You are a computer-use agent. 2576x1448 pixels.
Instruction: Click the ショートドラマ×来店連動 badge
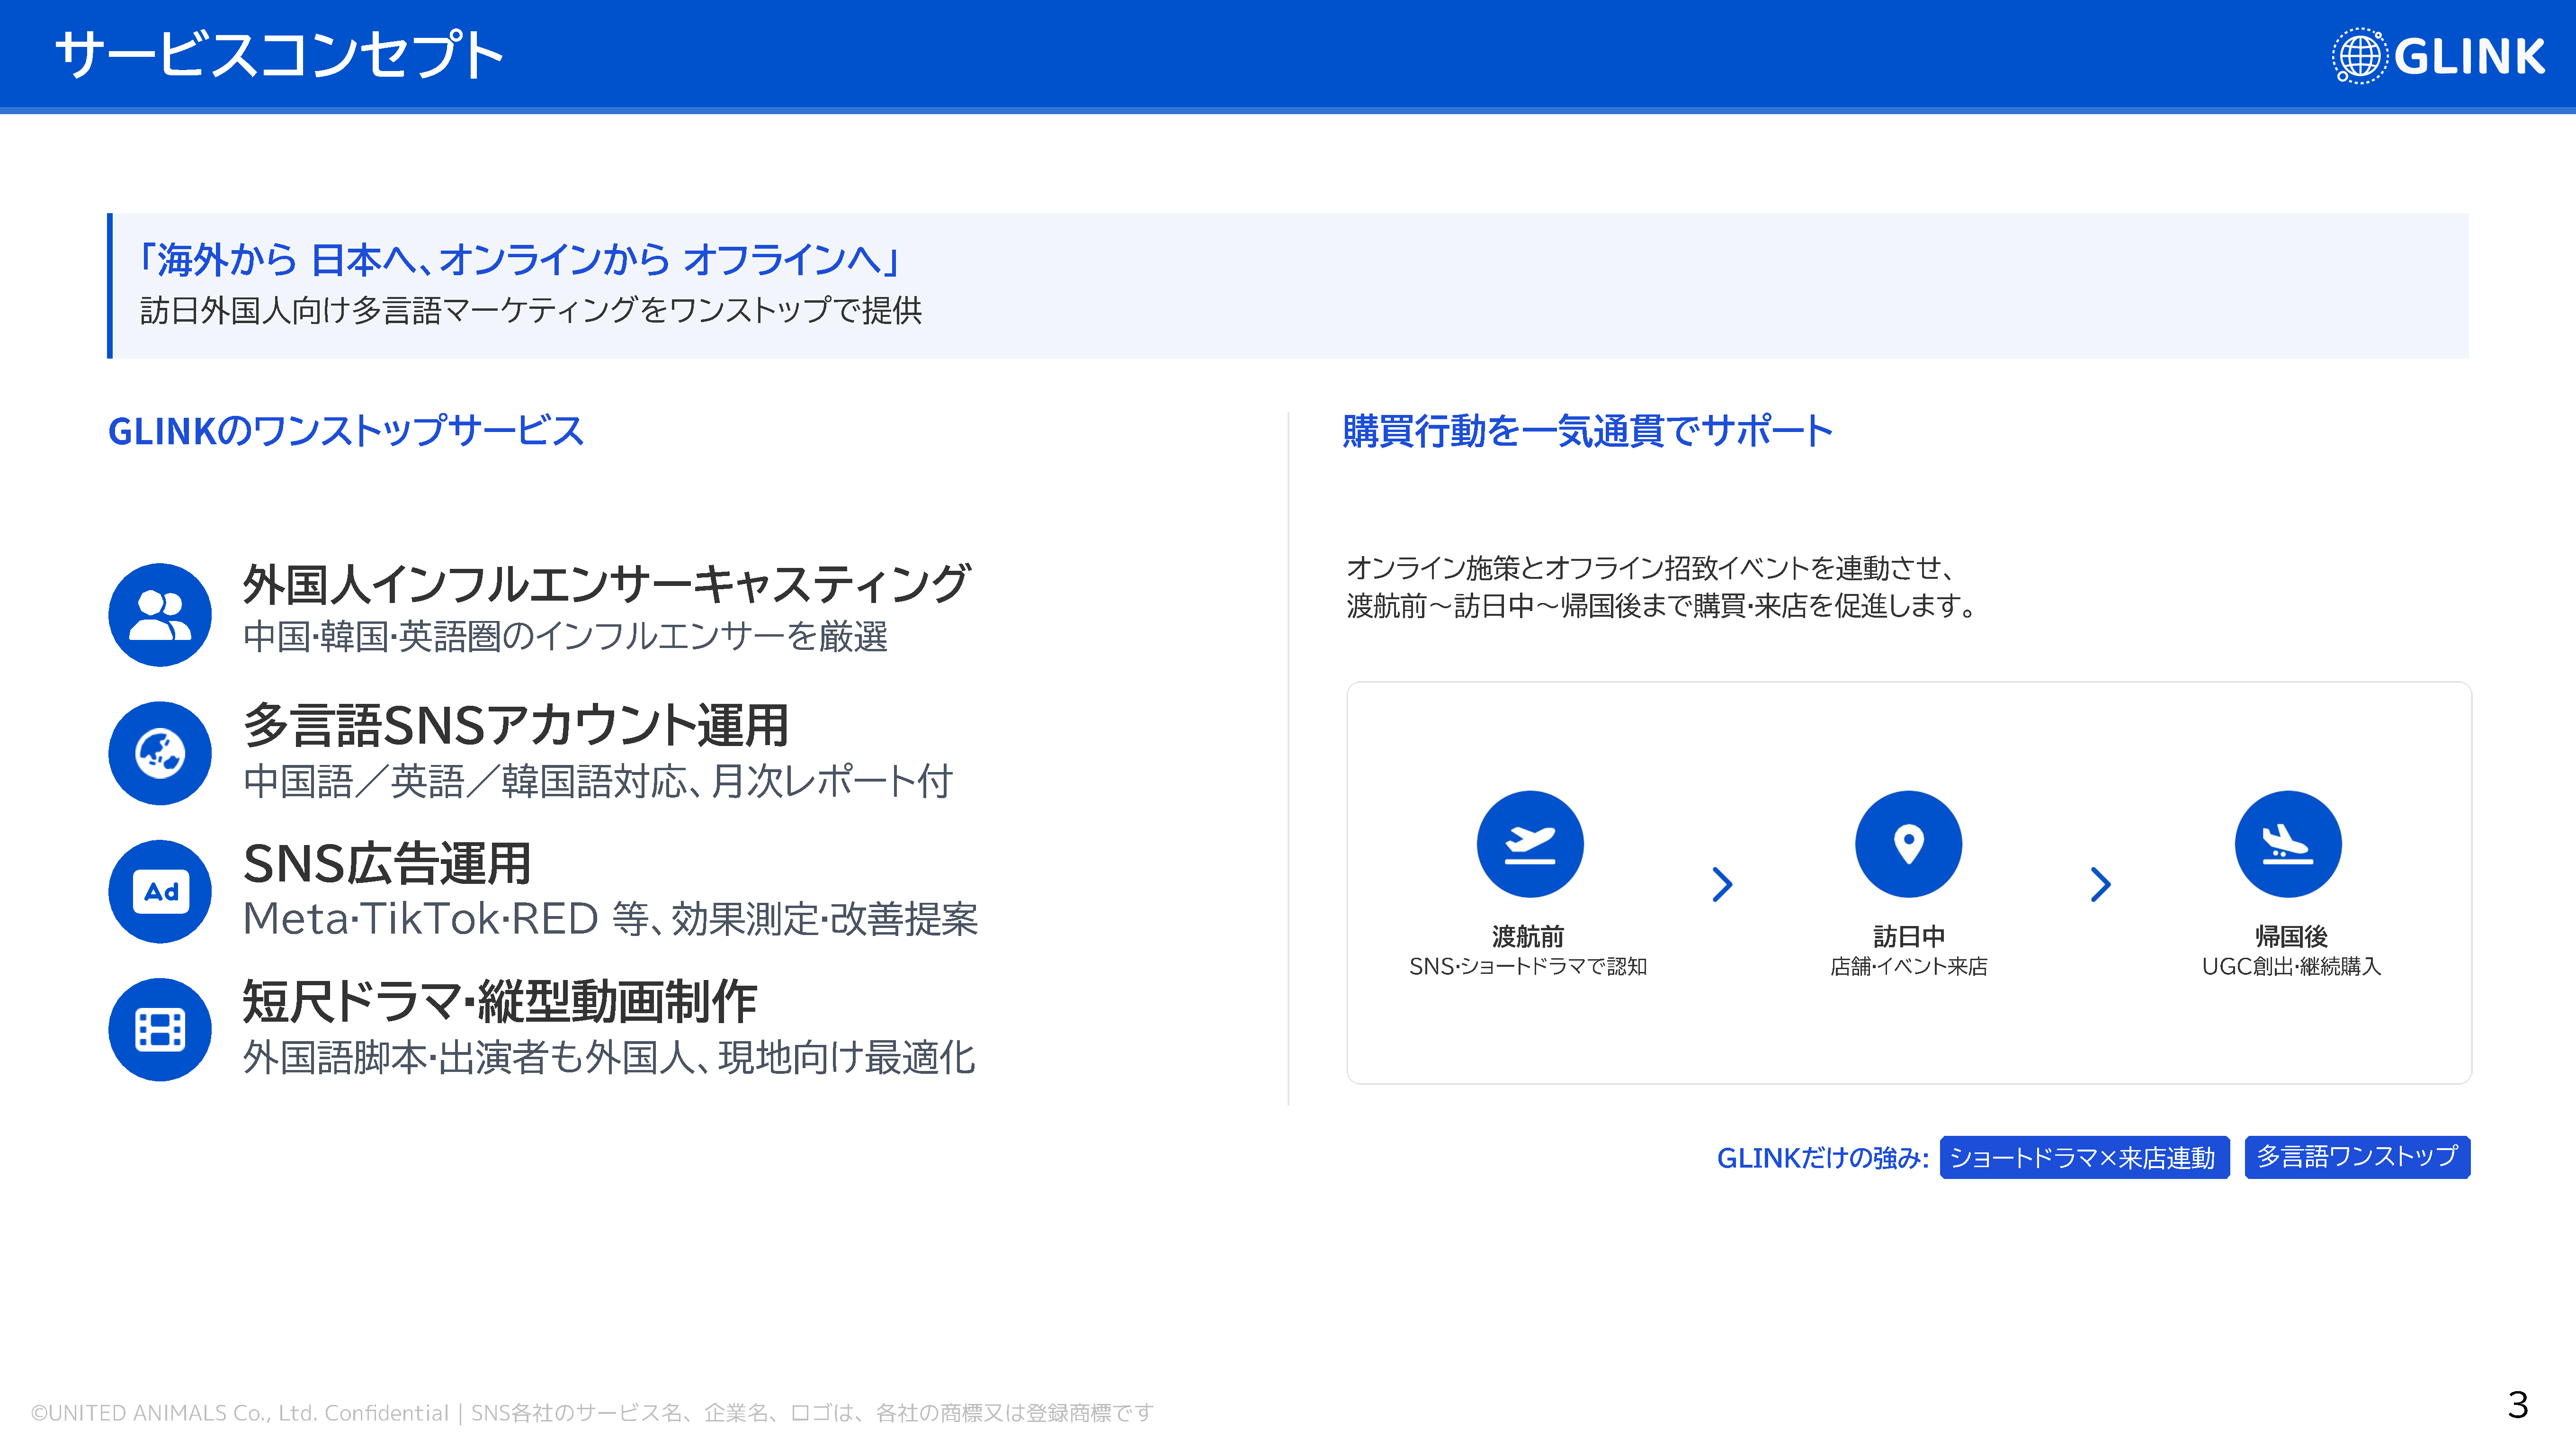tap(2083, 1157)
